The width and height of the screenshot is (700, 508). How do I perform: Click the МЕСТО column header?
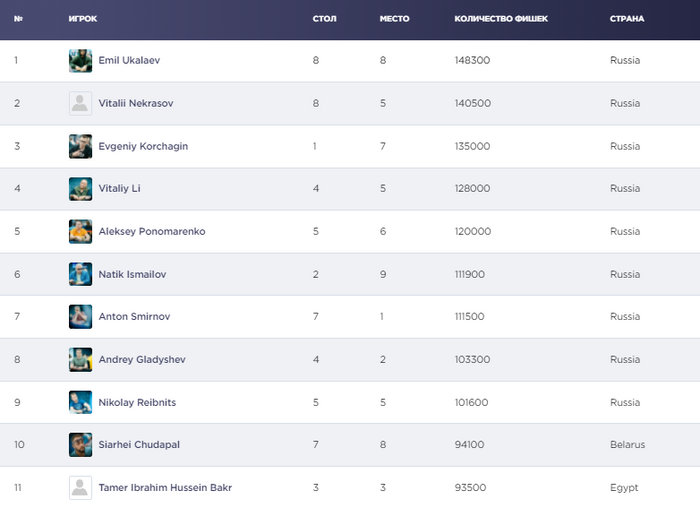coord(394,19)
